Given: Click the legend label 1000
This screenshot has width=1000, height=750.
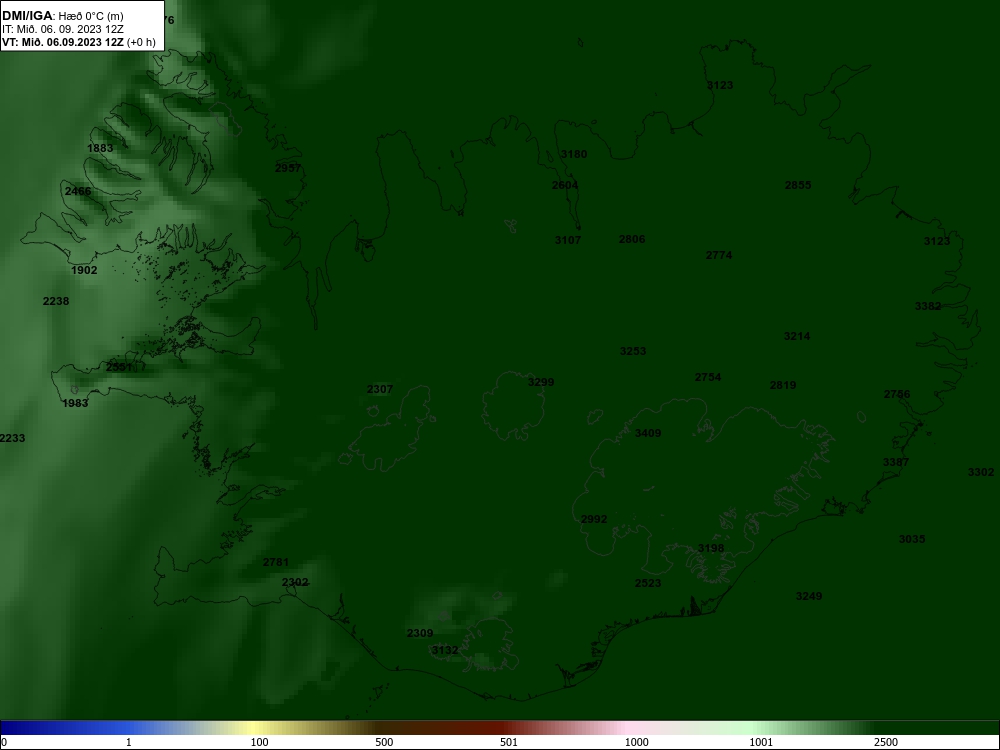Looking at the screenshot, I should [x=636, y=742].
